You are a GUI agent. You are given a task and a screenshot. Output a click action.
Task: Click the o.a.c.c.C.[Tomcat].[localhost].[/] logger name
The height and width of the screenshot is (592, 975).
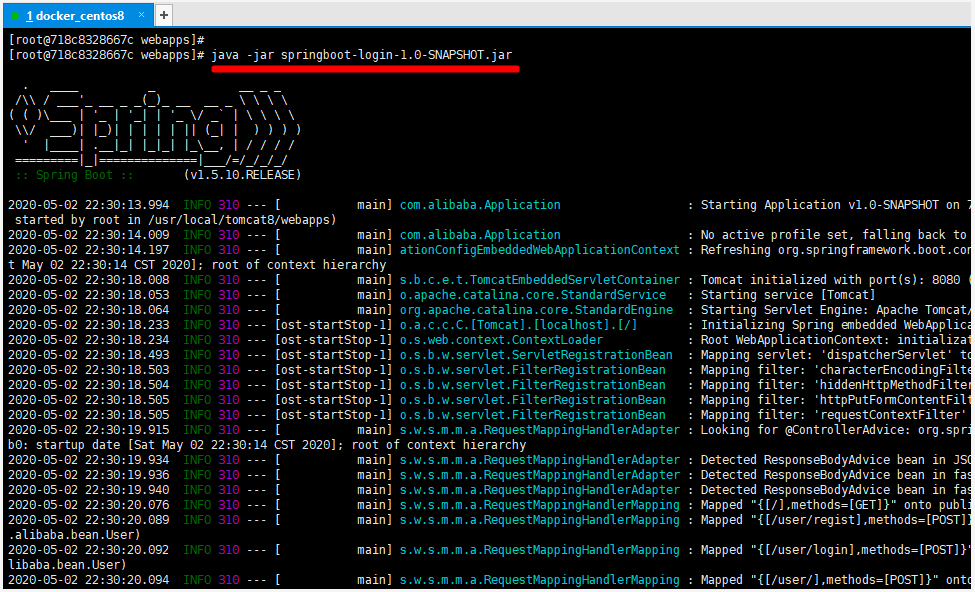519,325
